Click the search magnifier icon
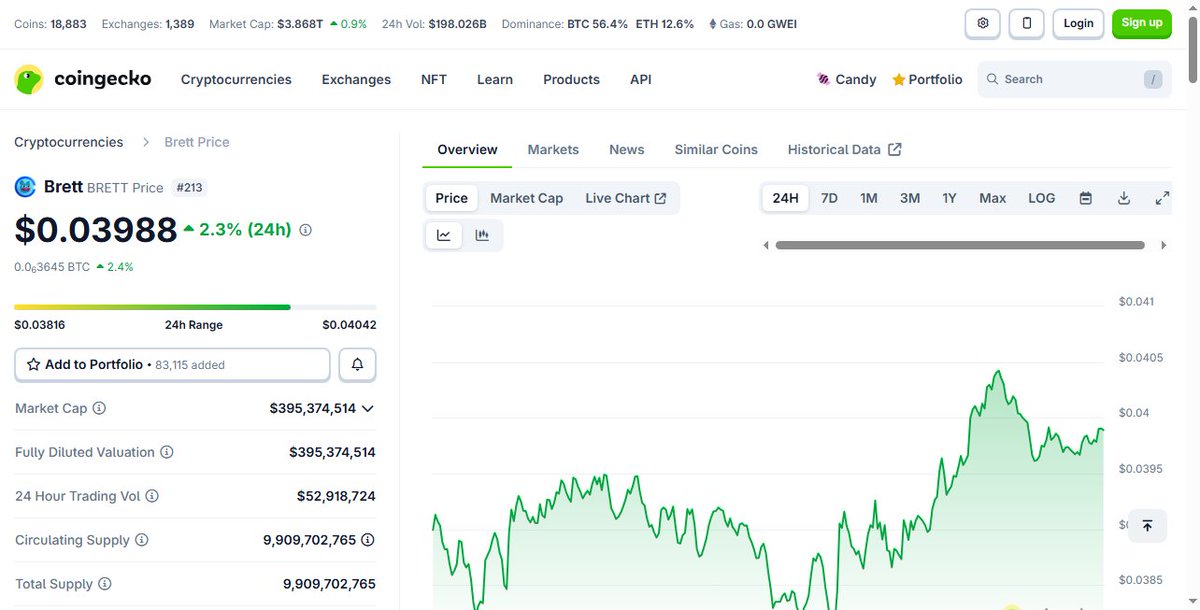This screenshot has height=610, width=1200. point(992,79)
